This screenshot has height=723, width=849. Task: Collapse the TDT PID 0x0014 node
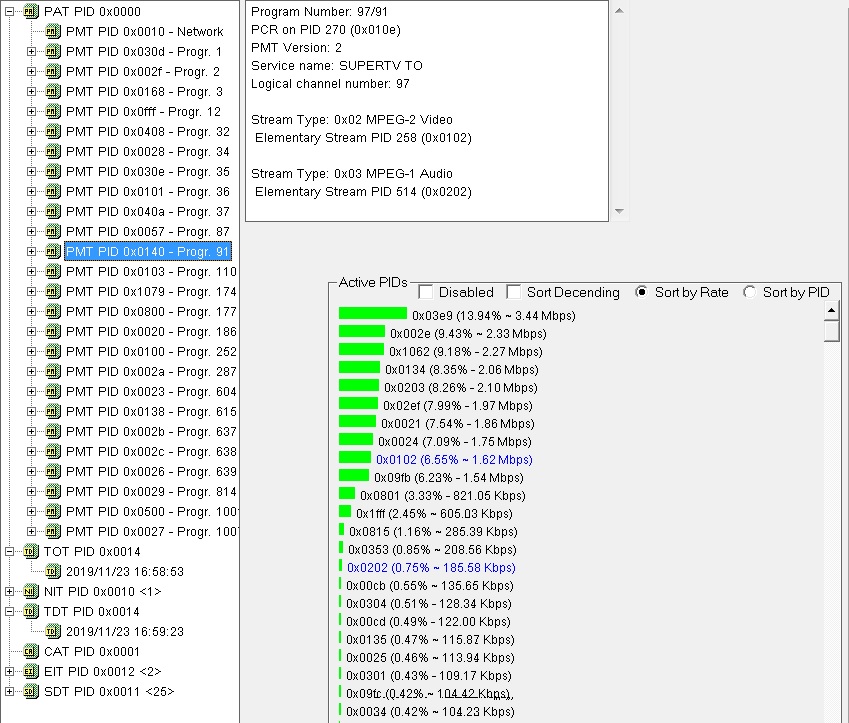coord(9,611)
